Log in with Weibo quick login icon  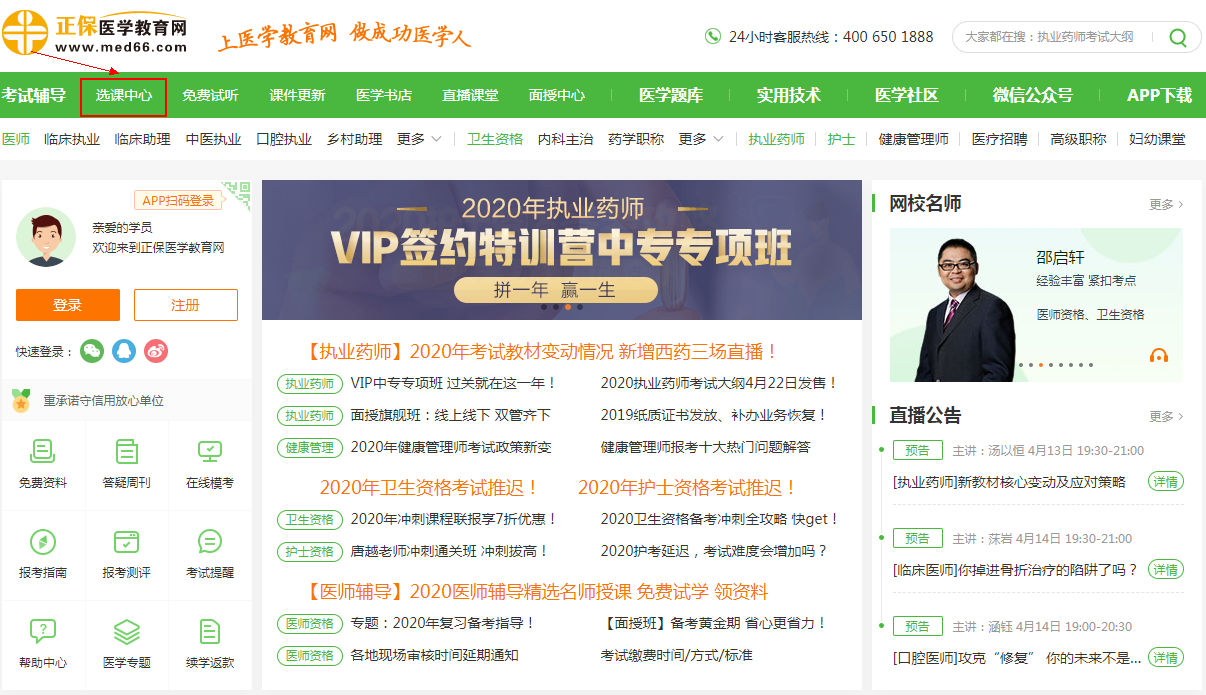coord(156,351)
